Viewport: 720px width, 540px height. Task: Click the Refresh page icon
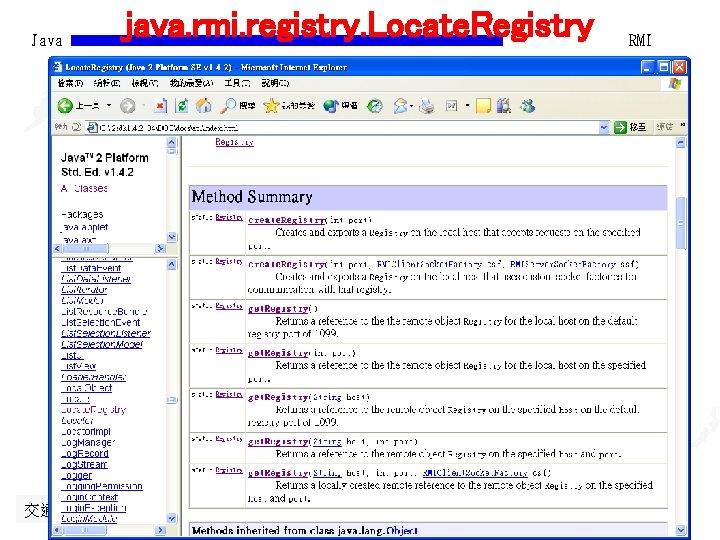[x=182, y=106]
